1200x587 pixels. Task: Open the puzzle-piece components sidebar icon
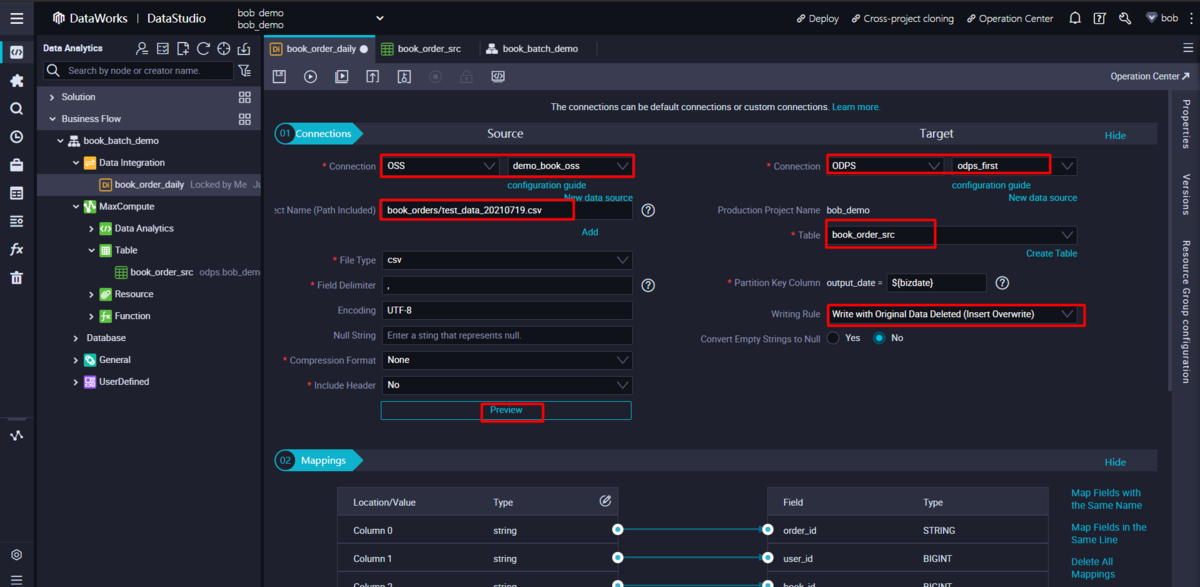[16, 80]
